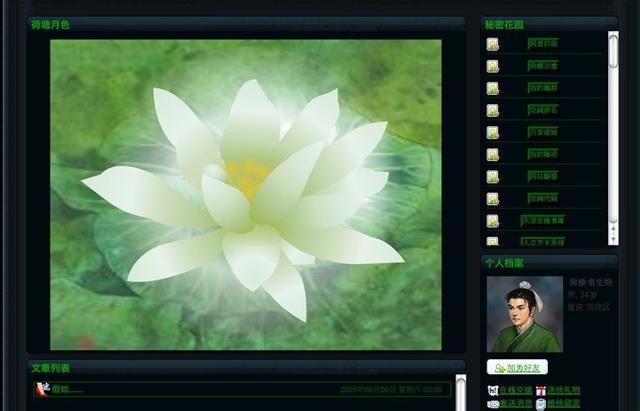Image resolution: width=640 pixels, height=411 pixels.
Task: Click the sixth icon in the 秘密花园 list
Action: pos(492,155)
